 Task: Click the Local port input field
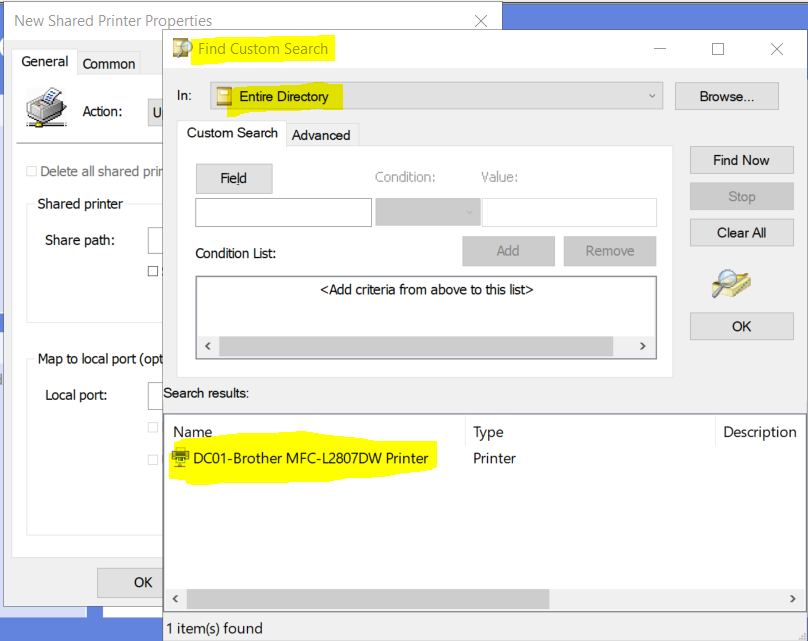click(156, 396)
